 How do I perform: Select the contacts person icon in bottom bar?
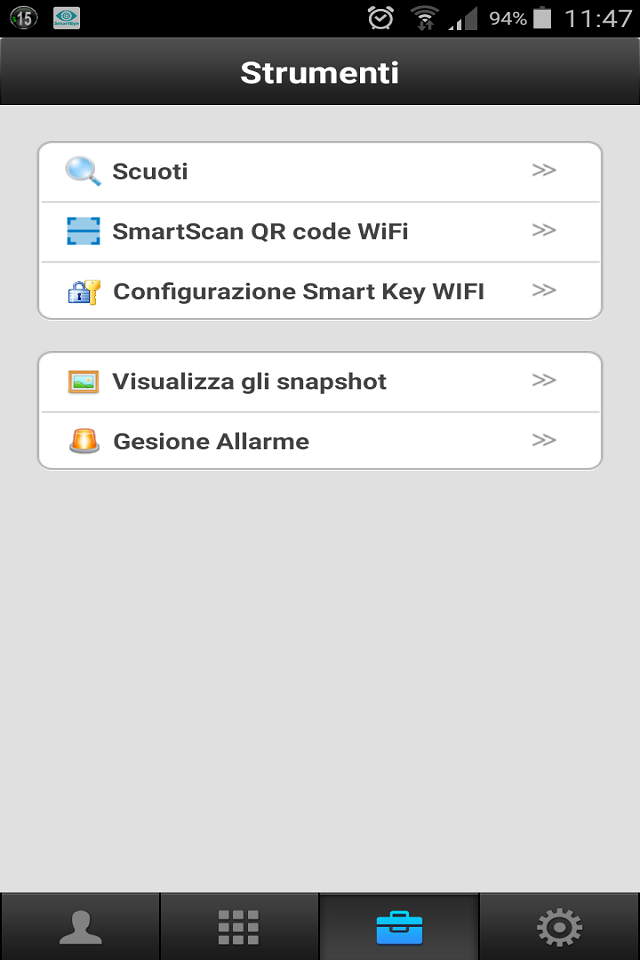pyautogui.click(x=79, y=926)
